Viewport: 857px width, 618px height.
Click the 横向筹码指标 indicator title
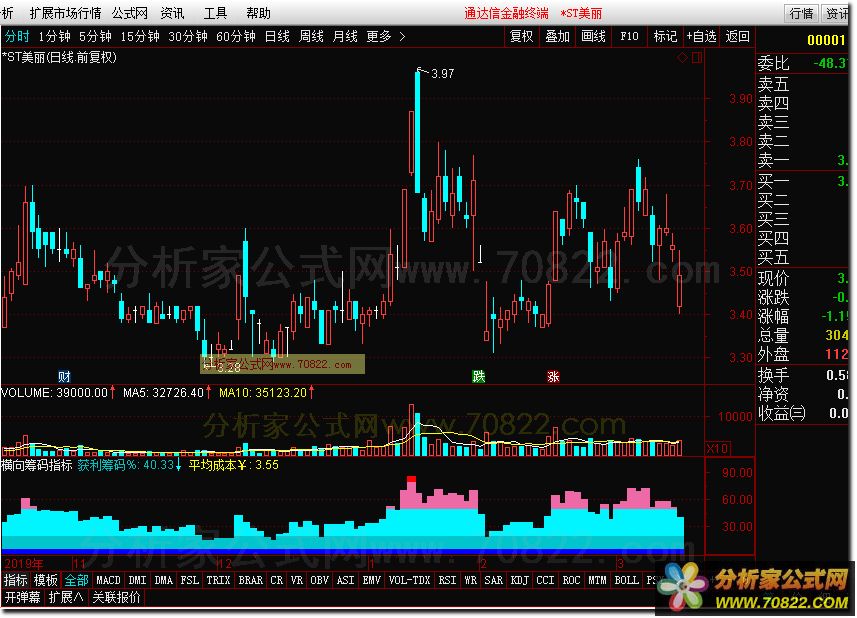pos(37,466)
